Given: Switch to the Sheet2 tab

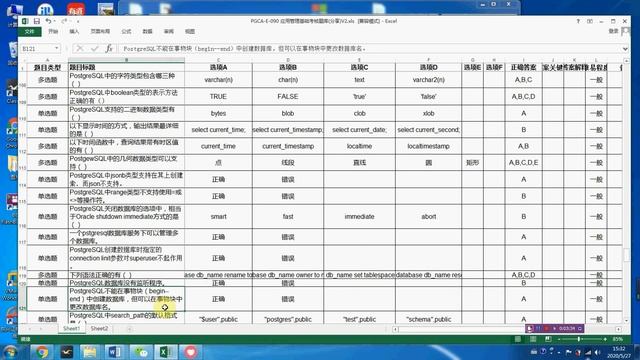Looking at the screenshot, I should [x=99, y=329].
